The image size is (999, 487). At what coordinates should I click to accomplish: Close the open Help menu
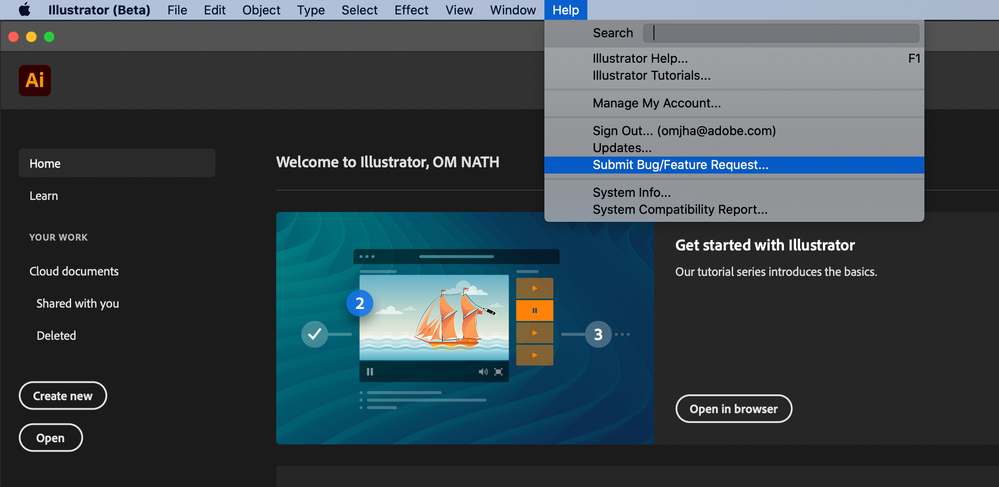(x=566, y=10)
